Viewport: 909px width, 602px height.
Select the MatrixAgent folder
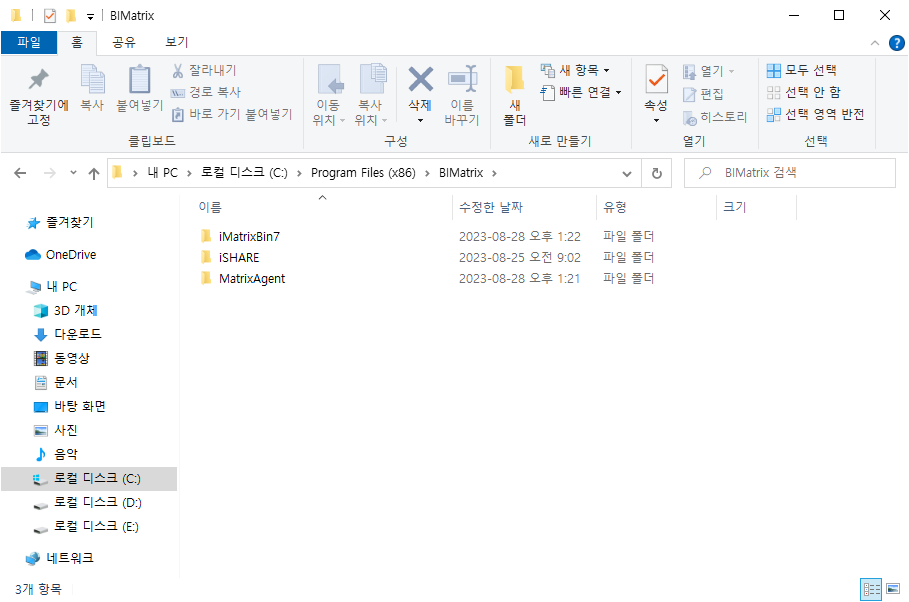point(252,278)
